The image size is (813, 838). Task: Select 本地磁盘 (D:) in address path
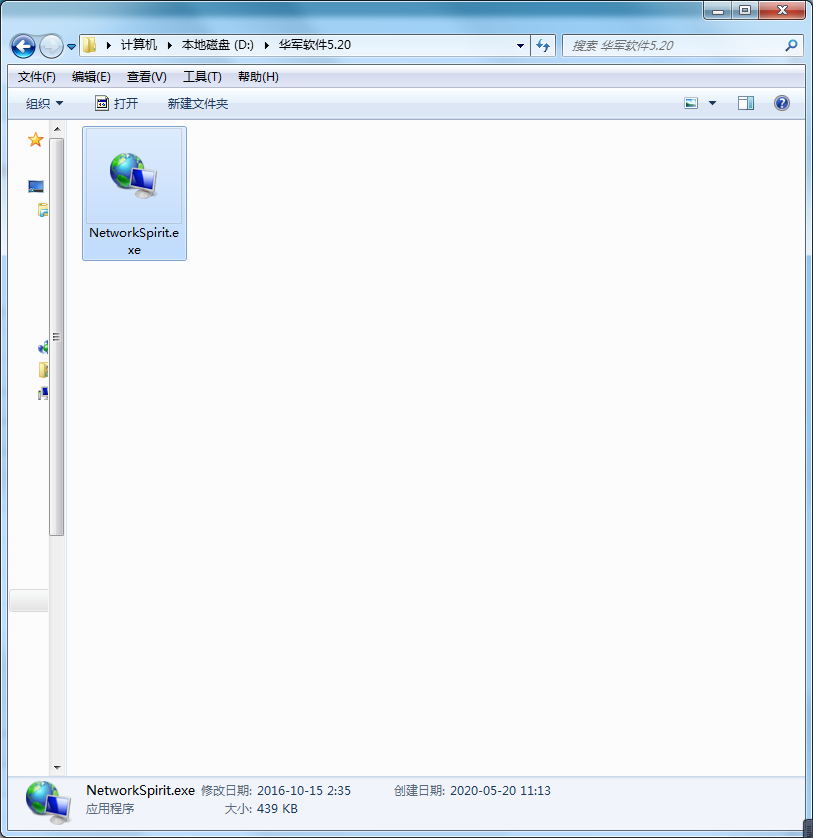[218, 45]
